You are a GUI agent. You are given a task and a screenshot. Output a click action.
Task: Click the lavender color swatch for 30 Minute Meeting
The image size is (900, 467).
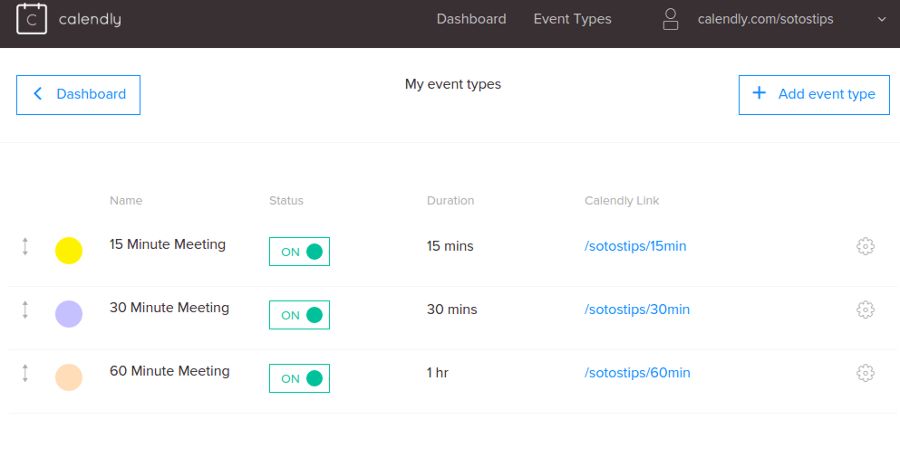coord(69,314)
